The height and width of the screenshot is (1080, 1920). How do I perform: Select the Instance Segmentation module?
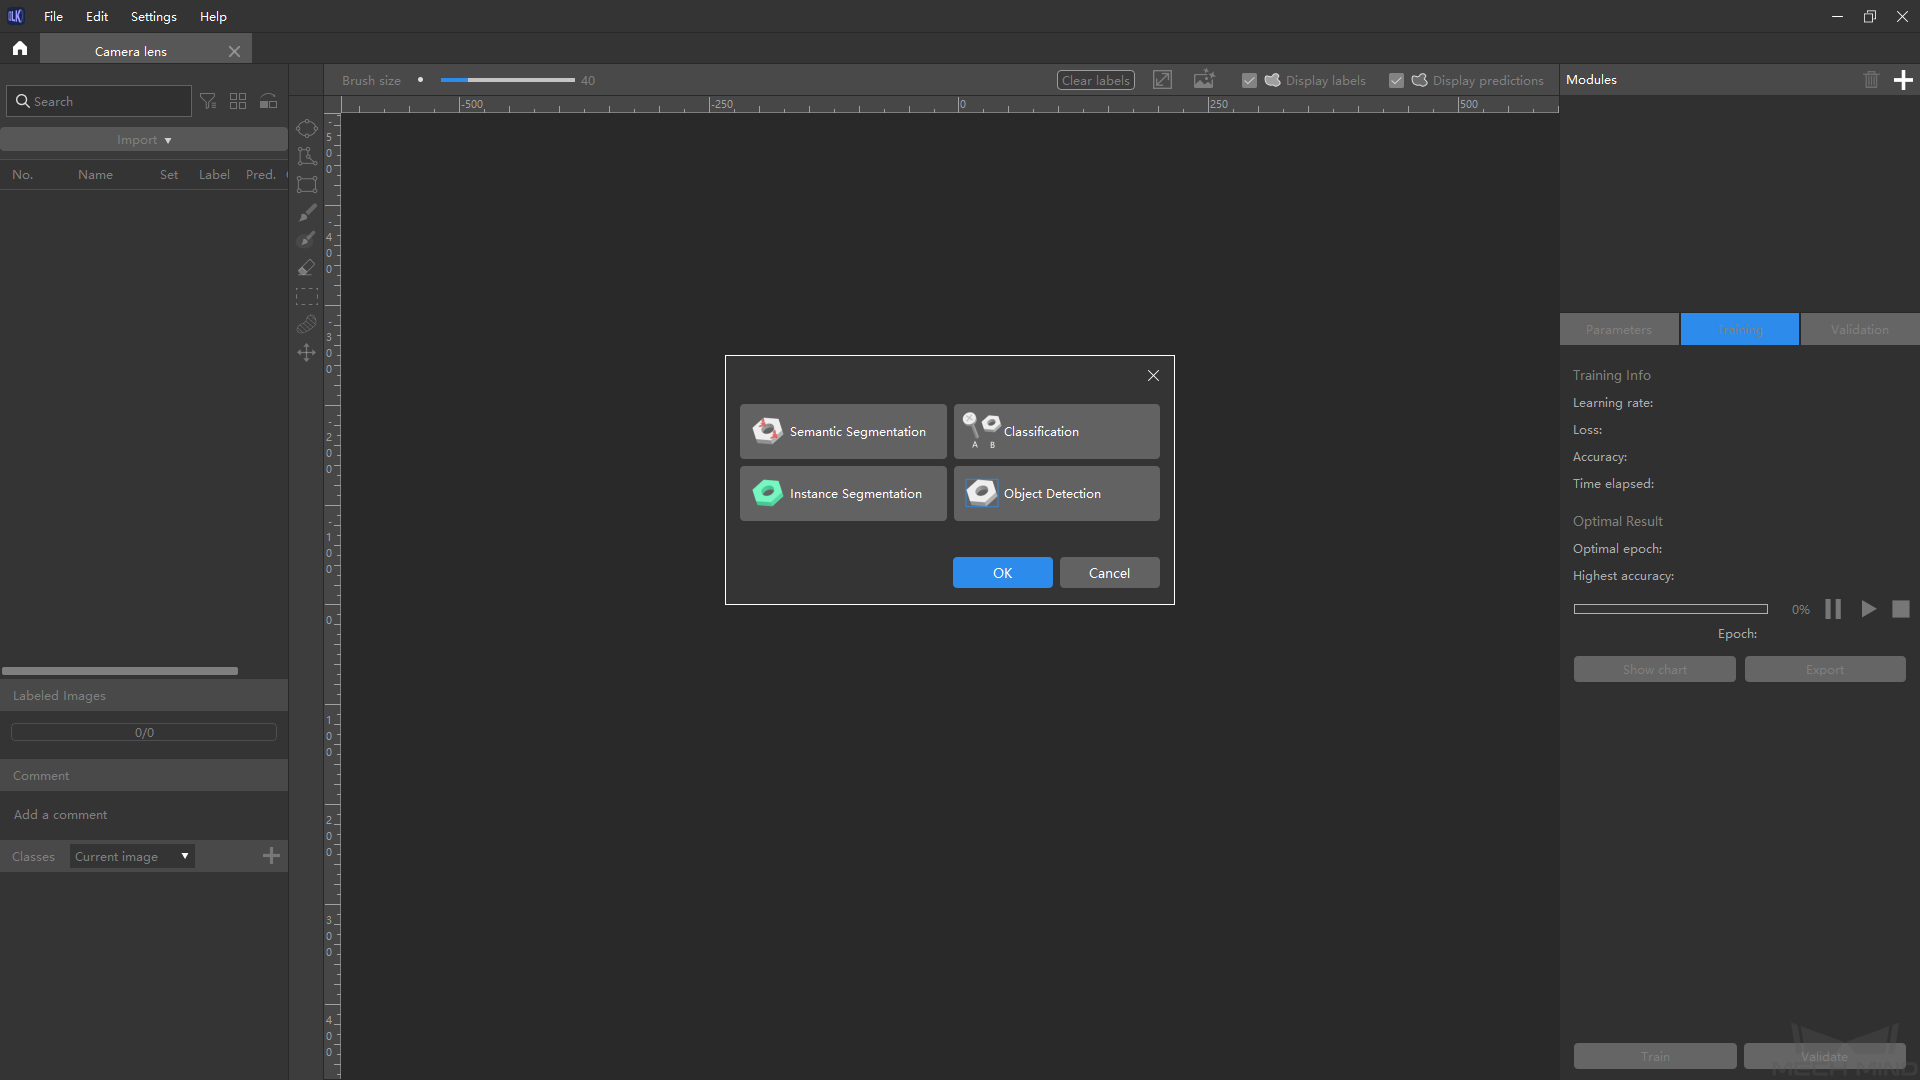(843, 493)
